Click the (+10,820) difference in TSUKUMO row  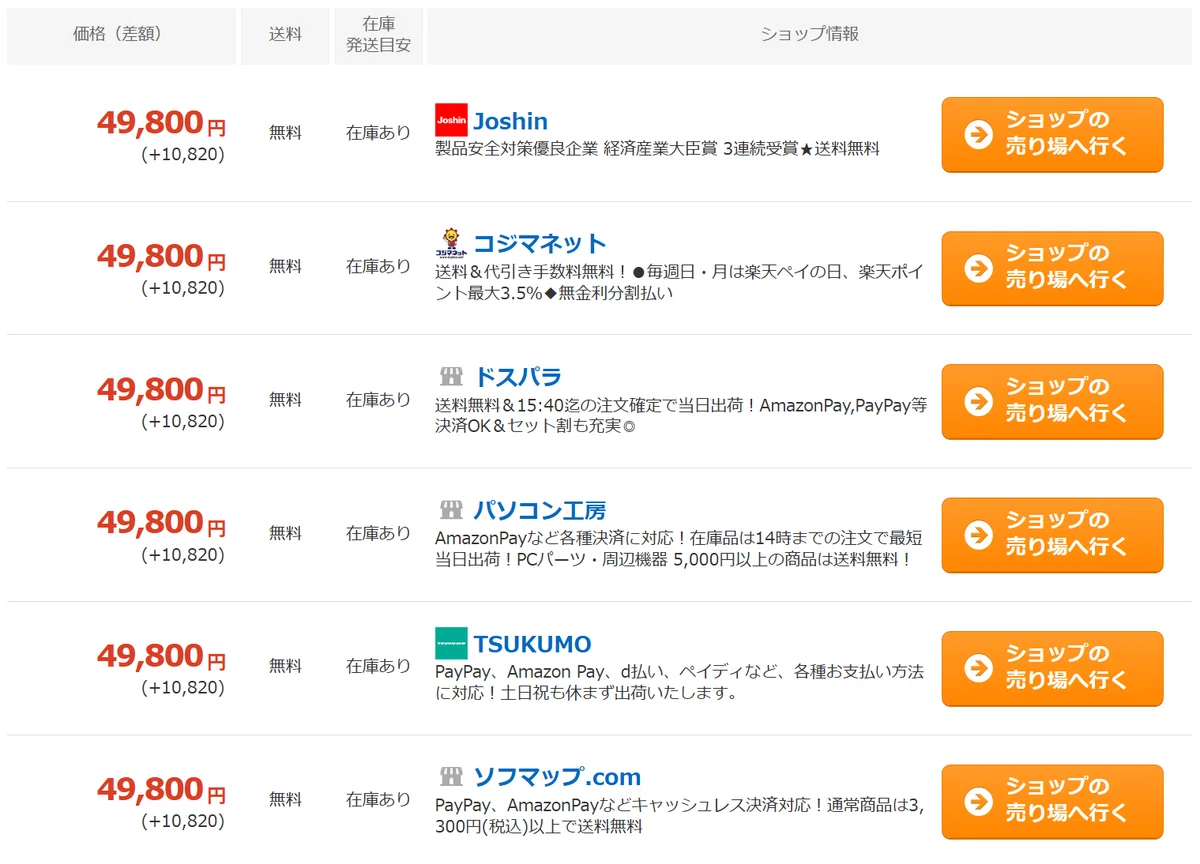183,688
